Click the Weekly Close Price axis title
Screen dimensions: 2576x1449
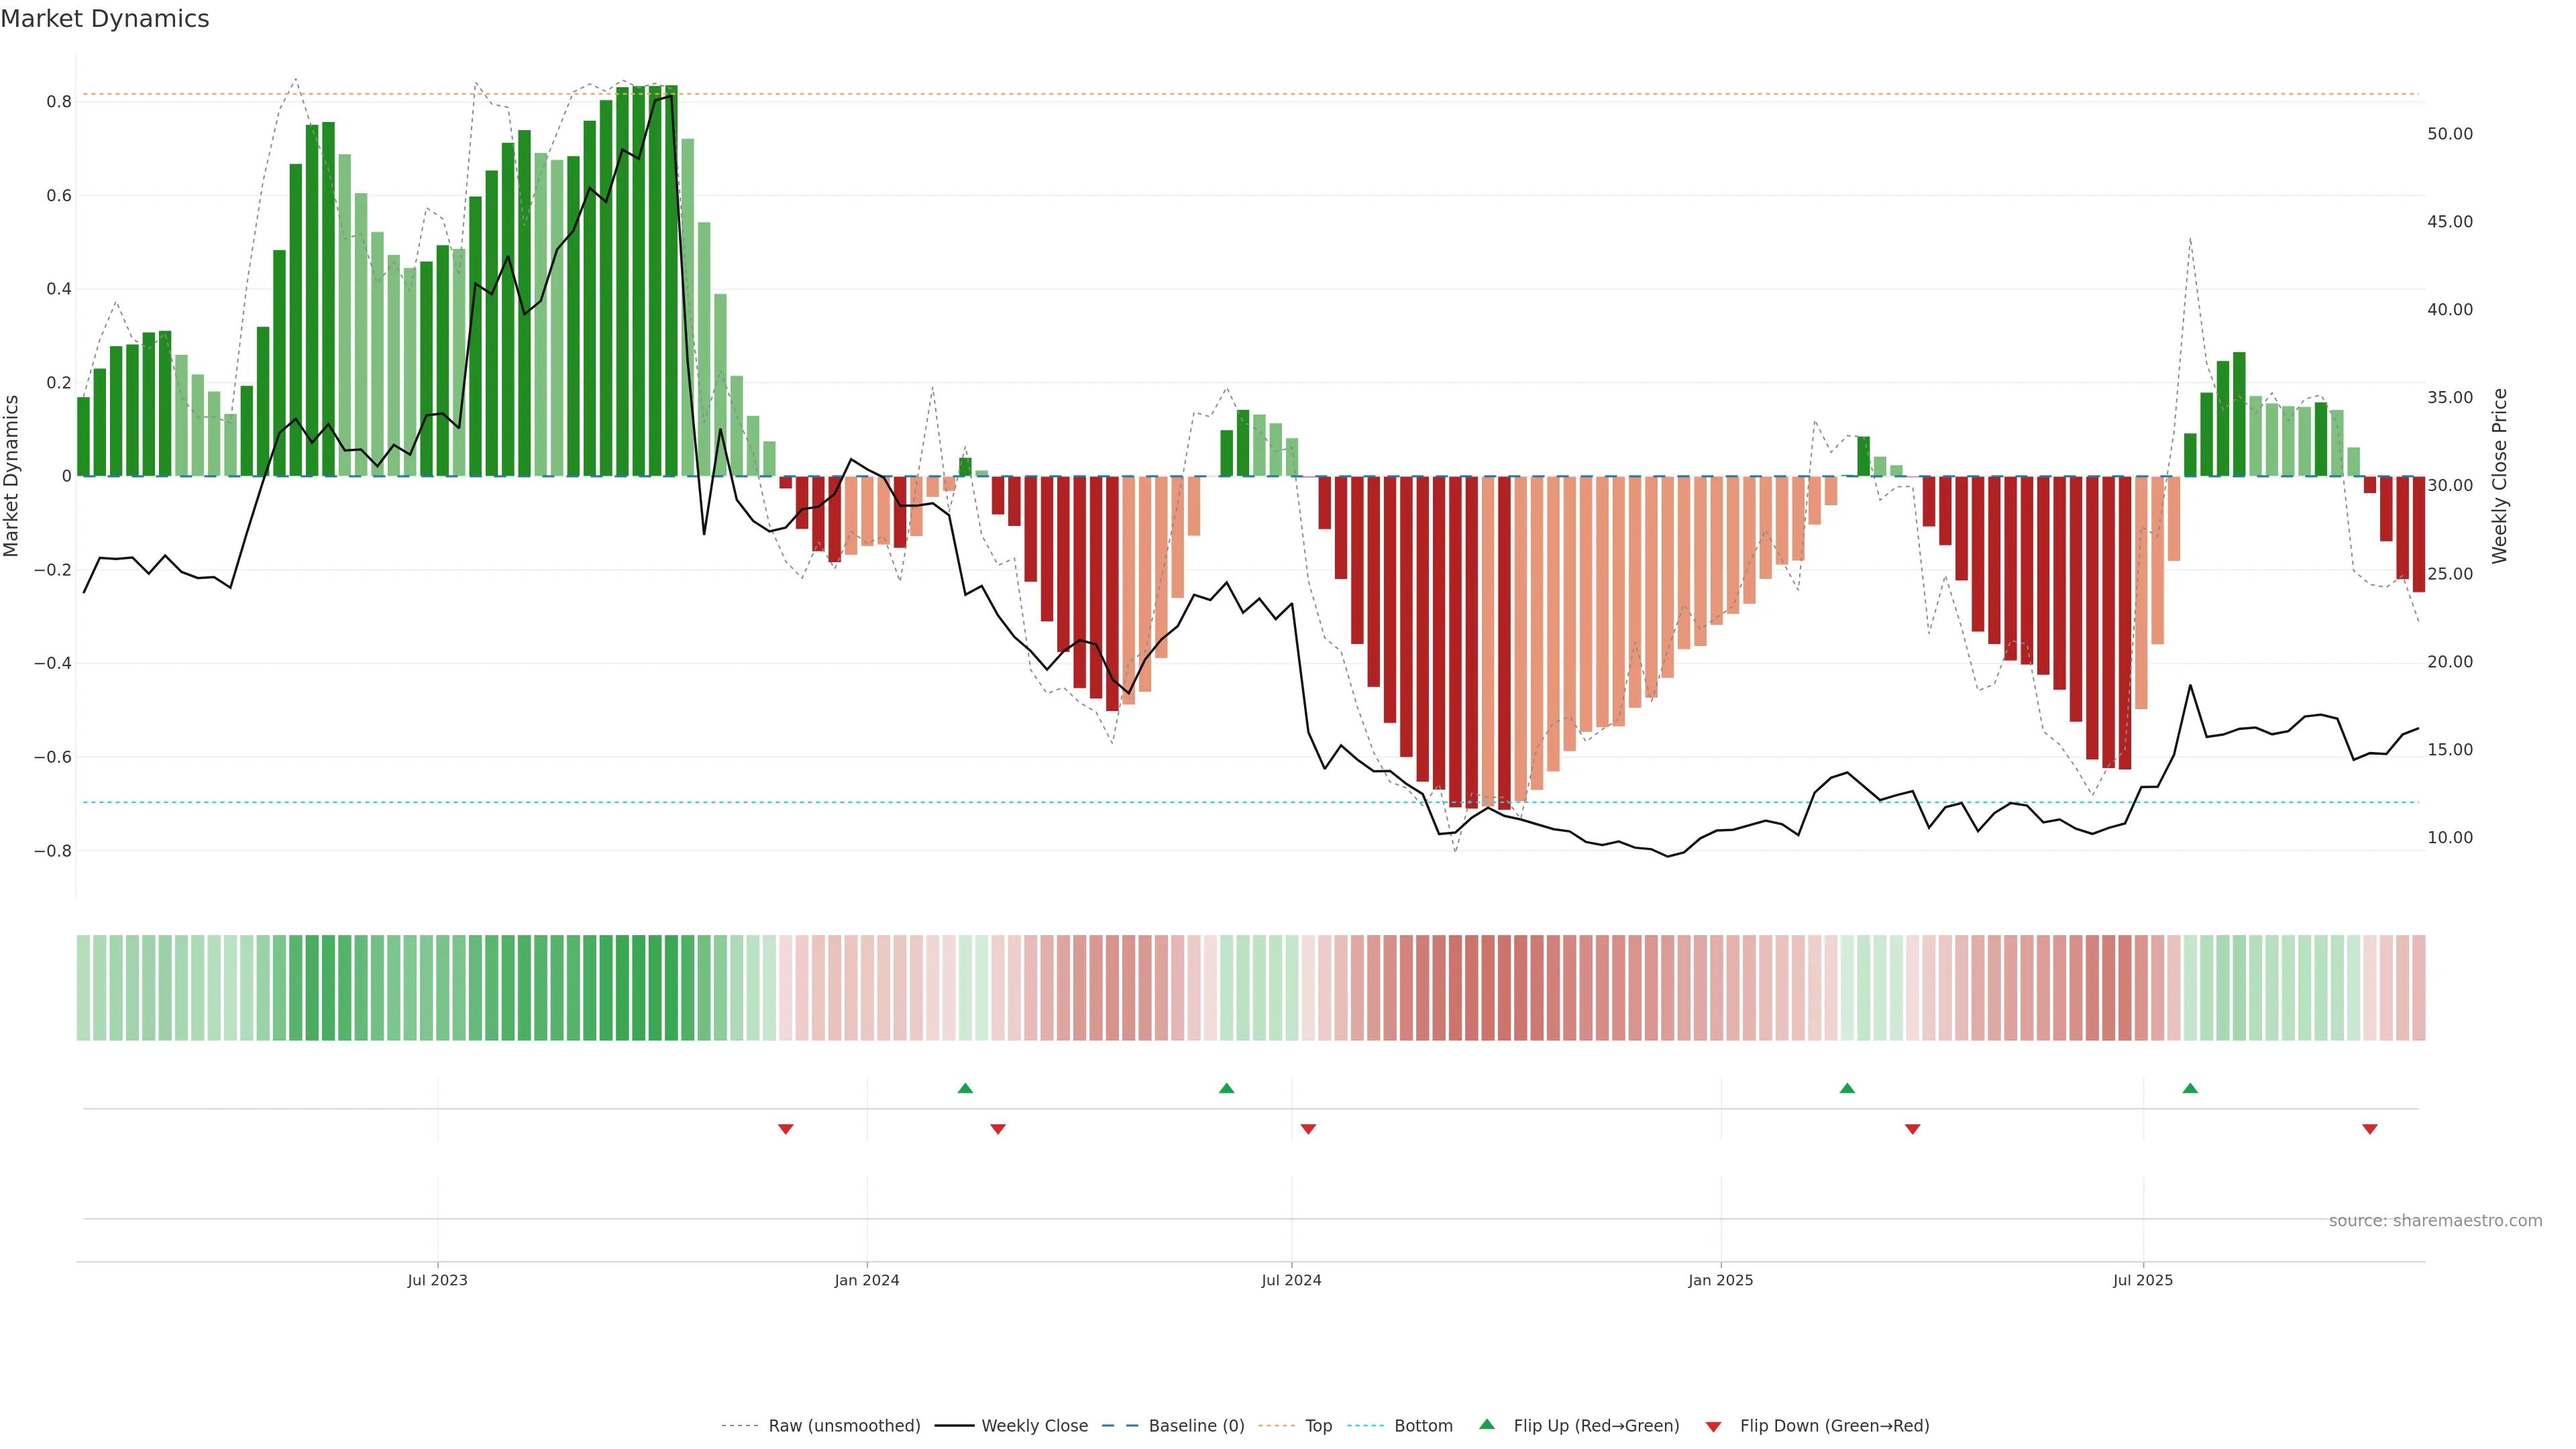click(2499, 476)
